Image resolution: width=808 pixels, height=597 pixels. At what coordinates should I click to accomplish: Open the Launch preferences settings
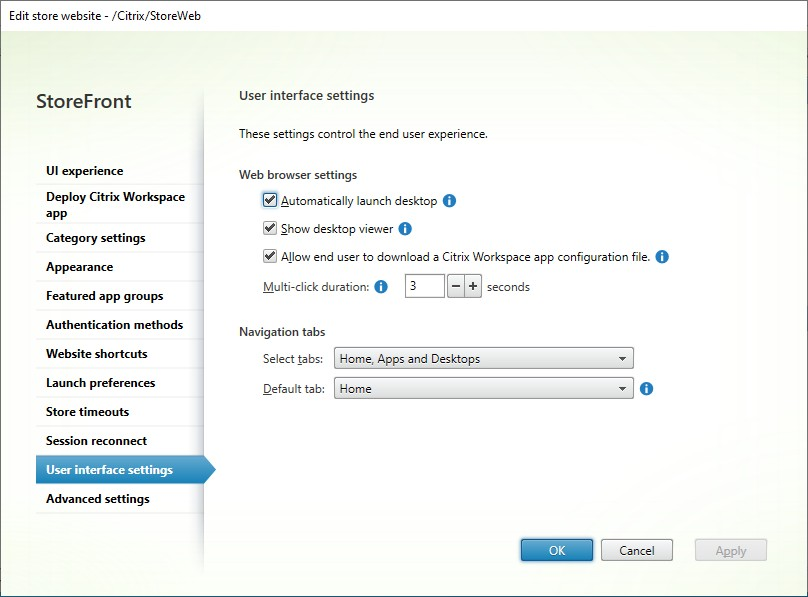coord(100,382)
